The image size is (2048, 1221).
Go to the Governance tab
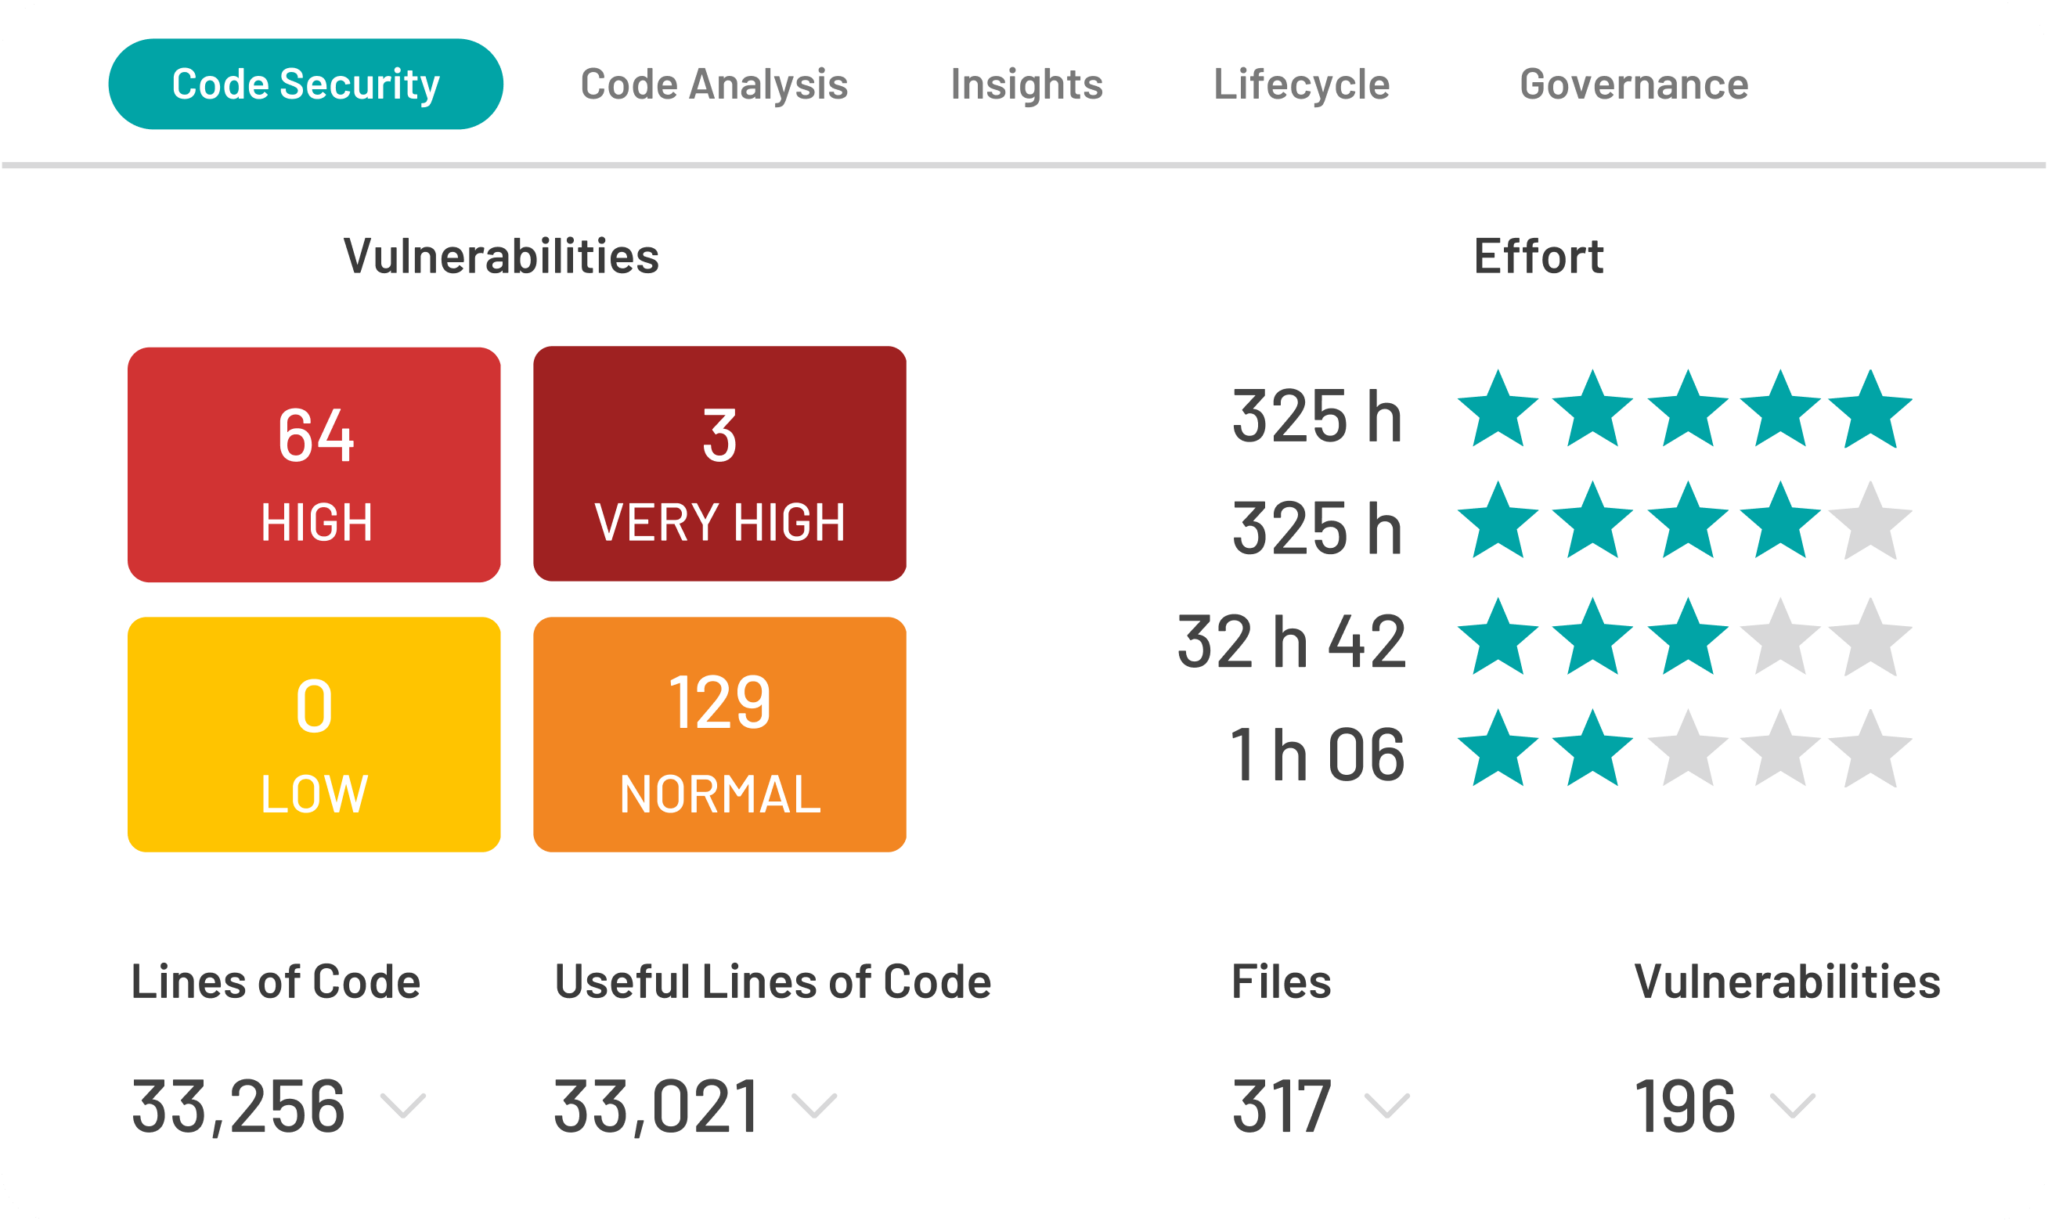(1633, 85)
